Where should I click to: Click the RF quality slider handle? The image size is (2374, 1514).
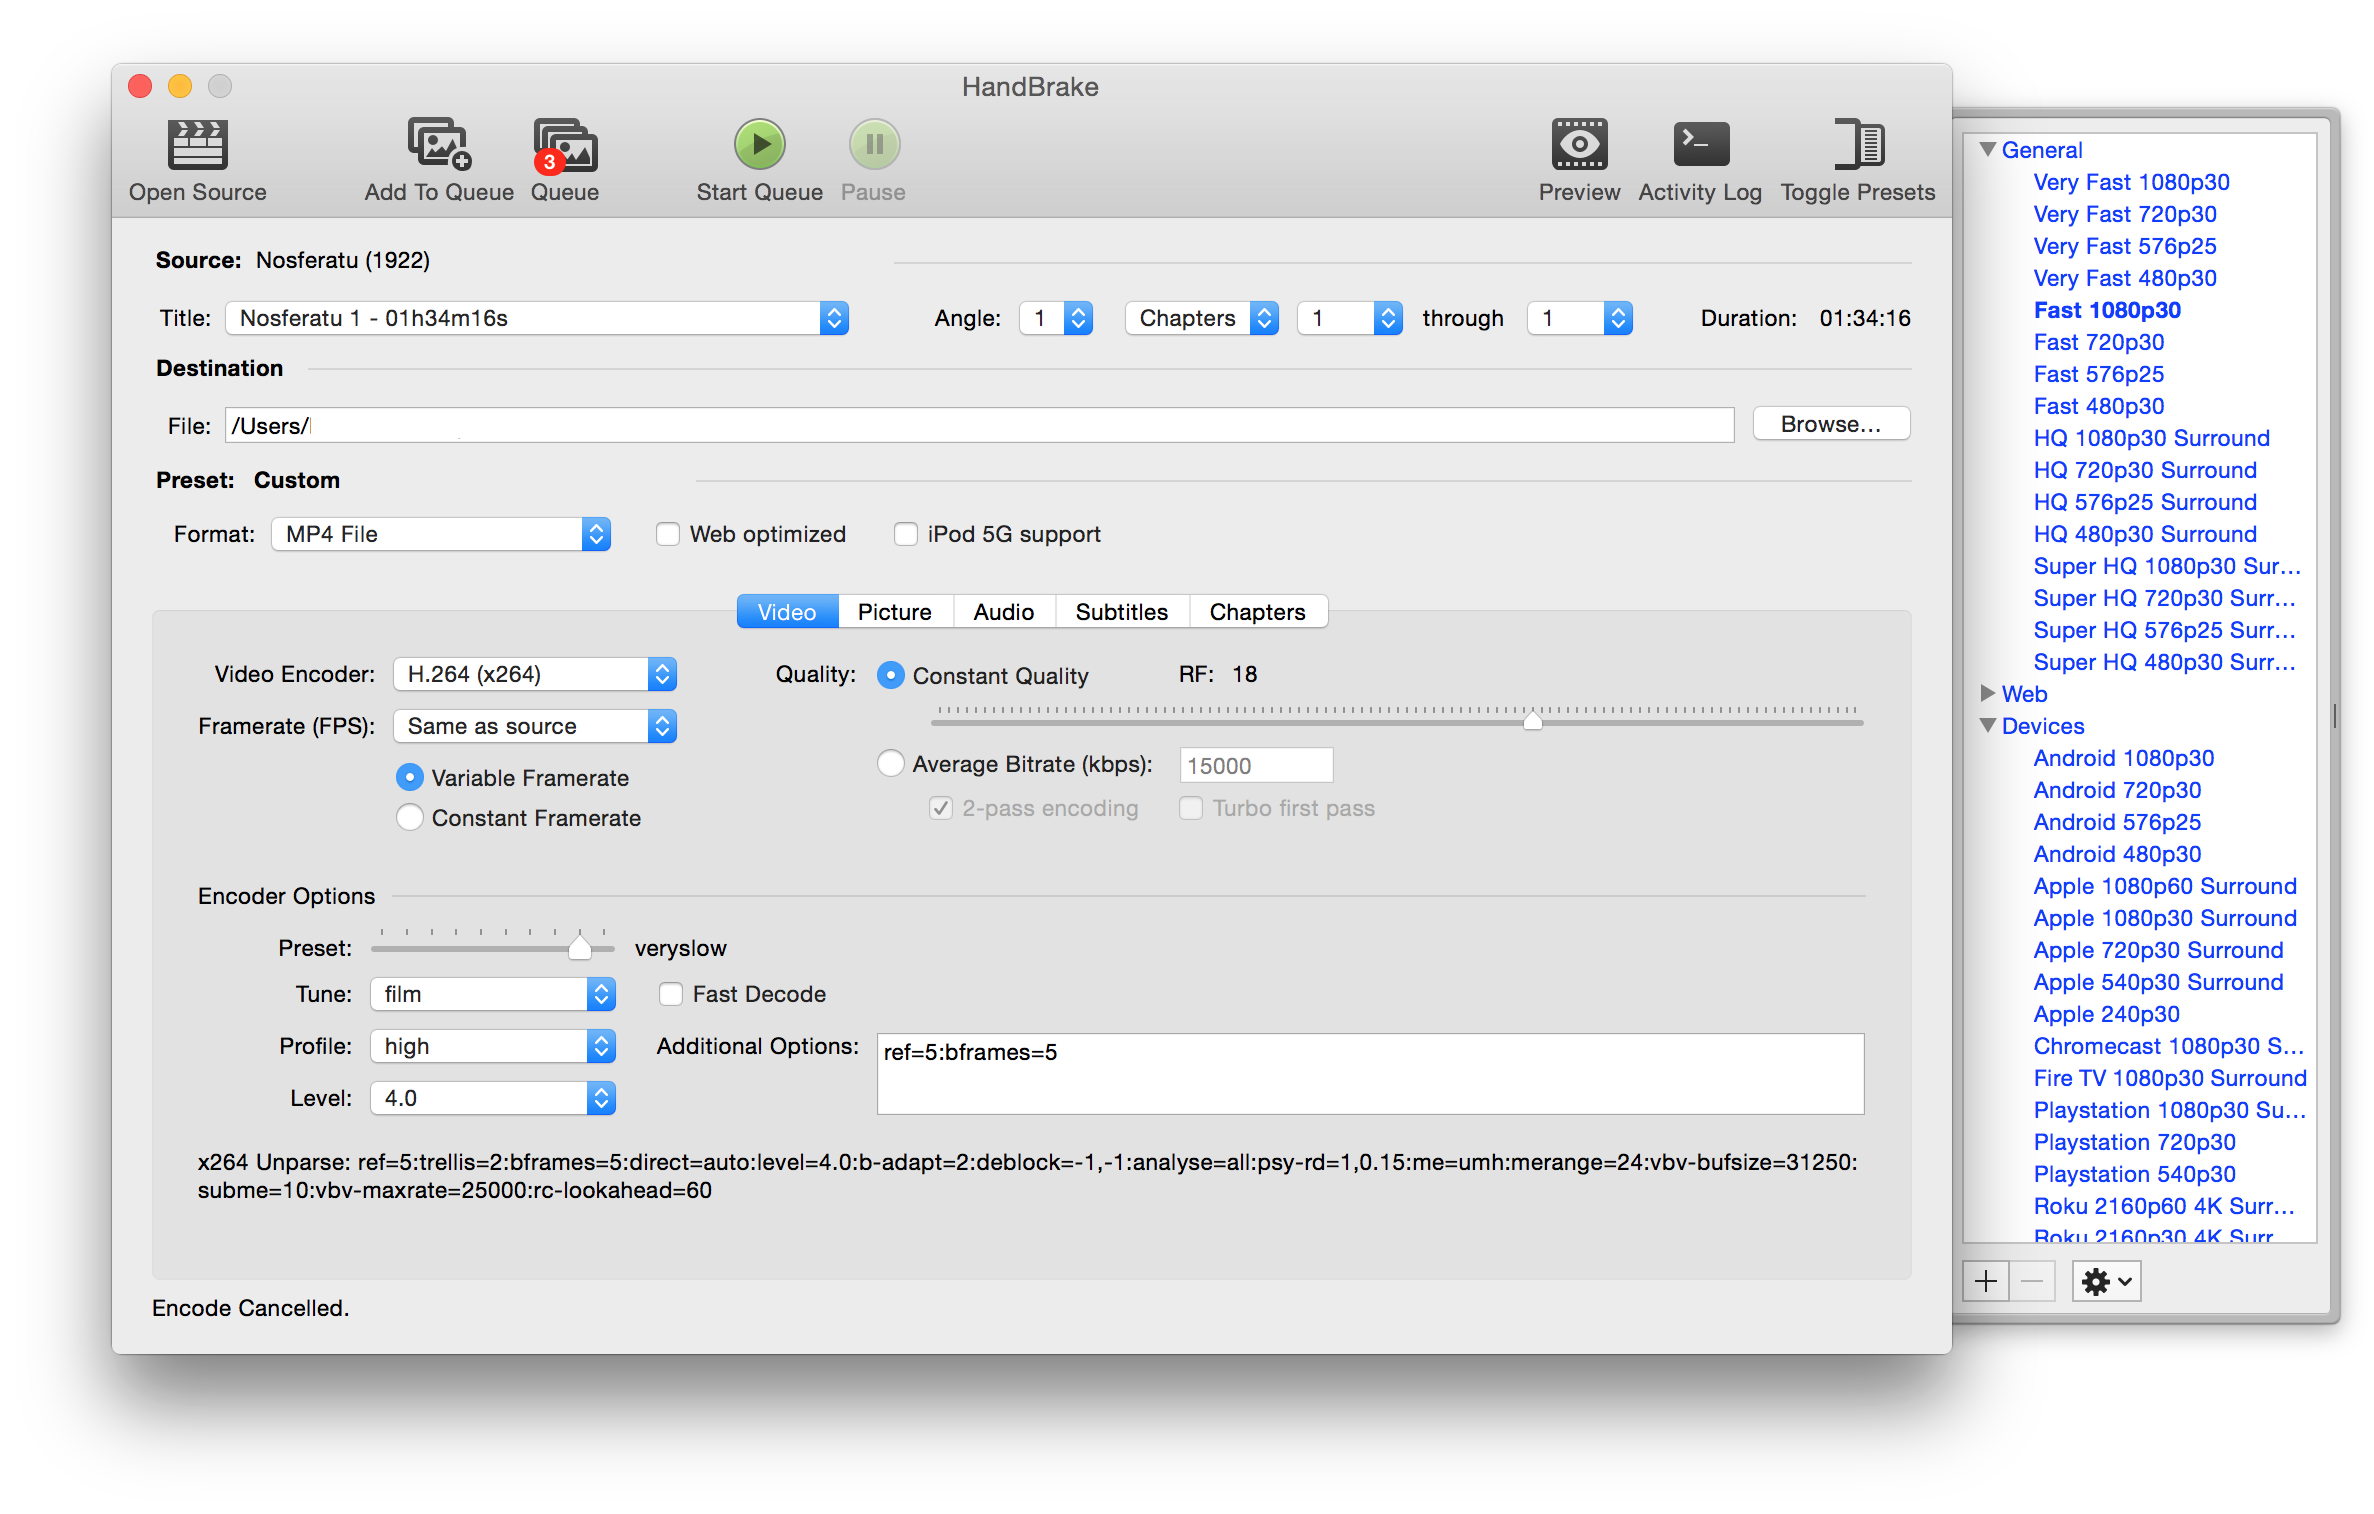pyautogui.click(x=1532, y=720)
